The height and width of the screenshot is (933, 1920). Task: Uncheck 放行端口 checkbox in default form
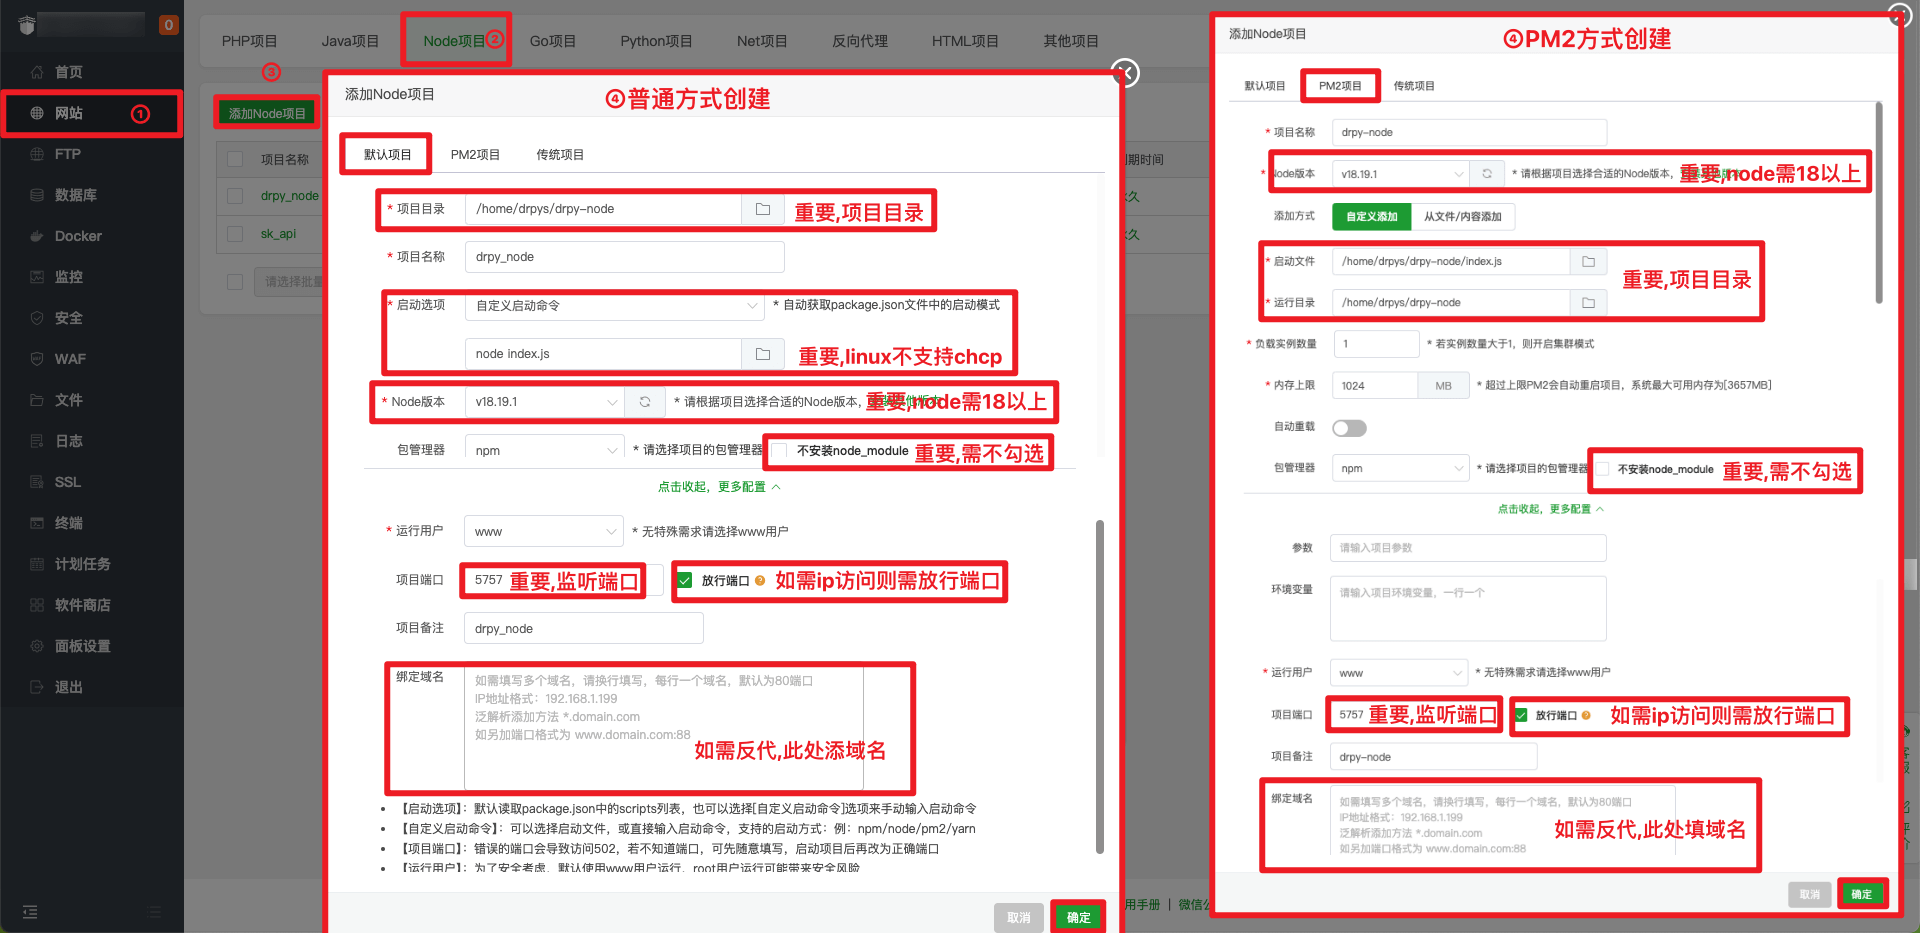(x=685, y=580)
